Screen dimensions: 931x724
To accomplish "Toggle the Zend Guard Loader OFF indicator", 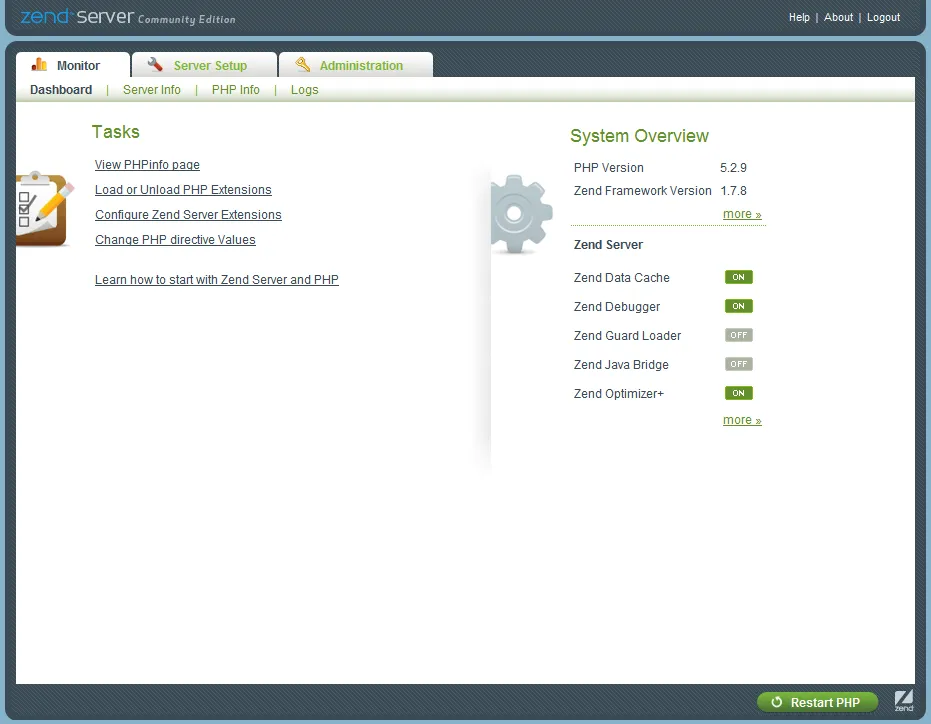I will point(738,336).
